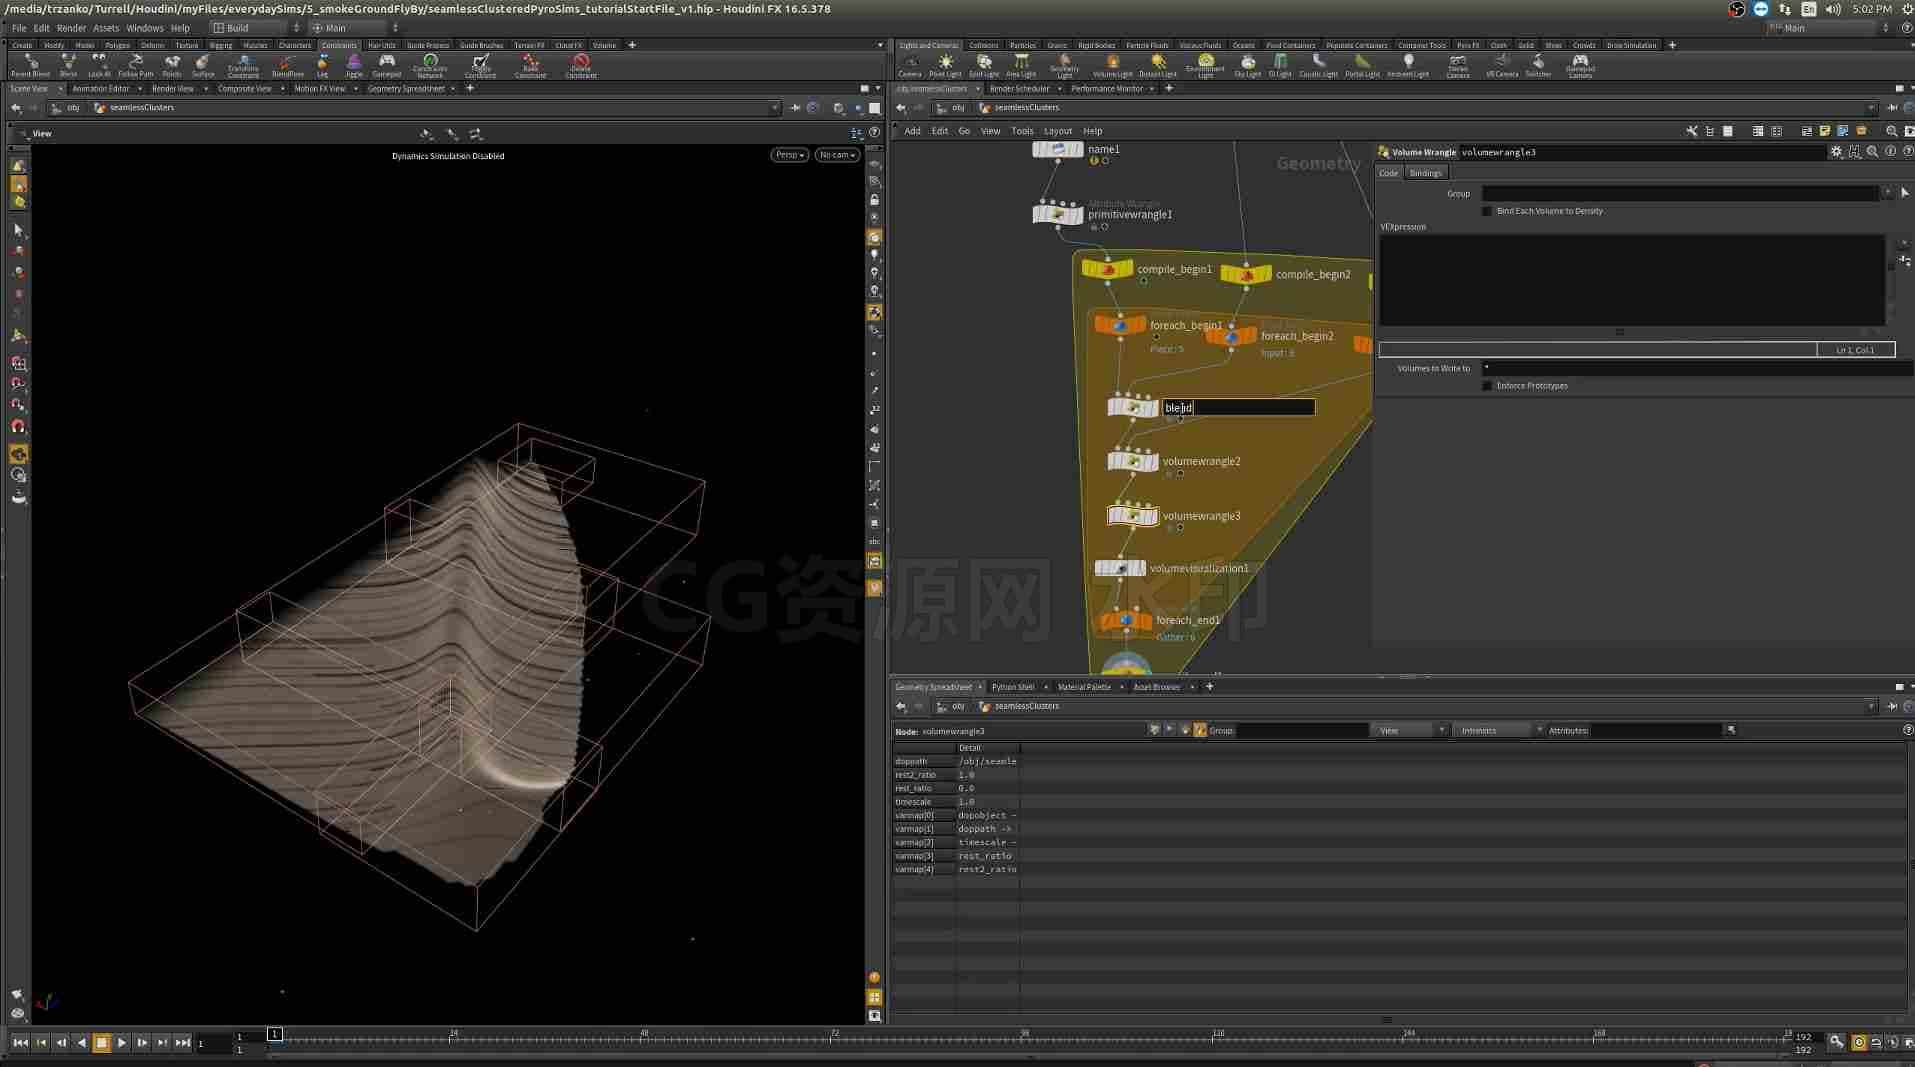The height and width of the screenshot is (1067, 1915).
Task: Select the Look At constraint tool
Action: click(x=99, y=66)
